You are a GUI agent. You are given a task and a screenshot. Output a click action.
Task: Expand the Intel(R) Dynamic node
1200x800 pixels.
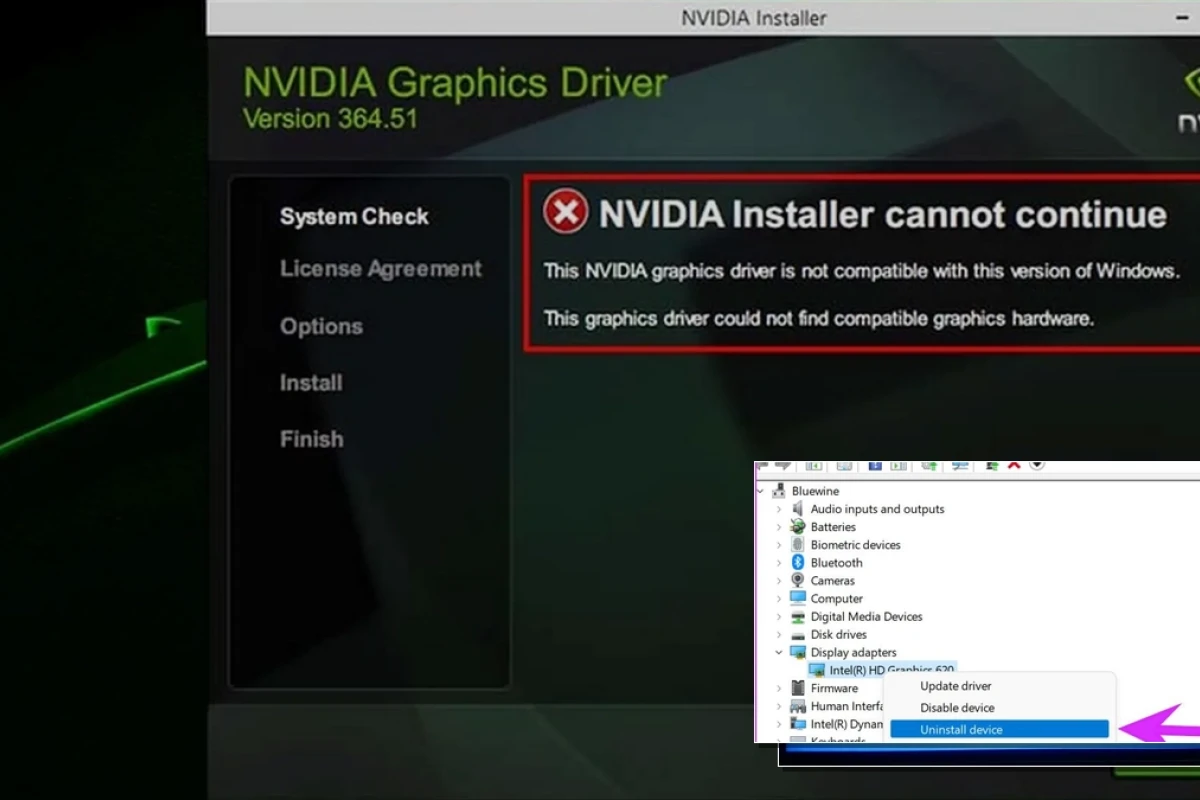pyautogui.click(x=780, y=724)
